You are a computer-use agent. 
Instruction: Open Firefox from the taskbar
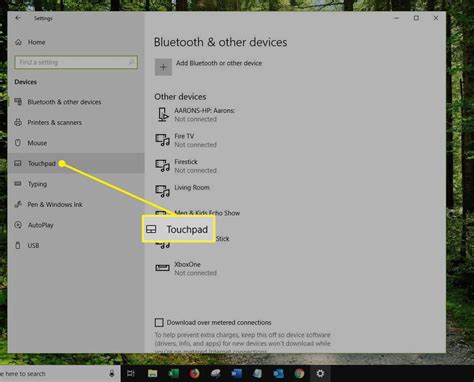coord(195,374)
